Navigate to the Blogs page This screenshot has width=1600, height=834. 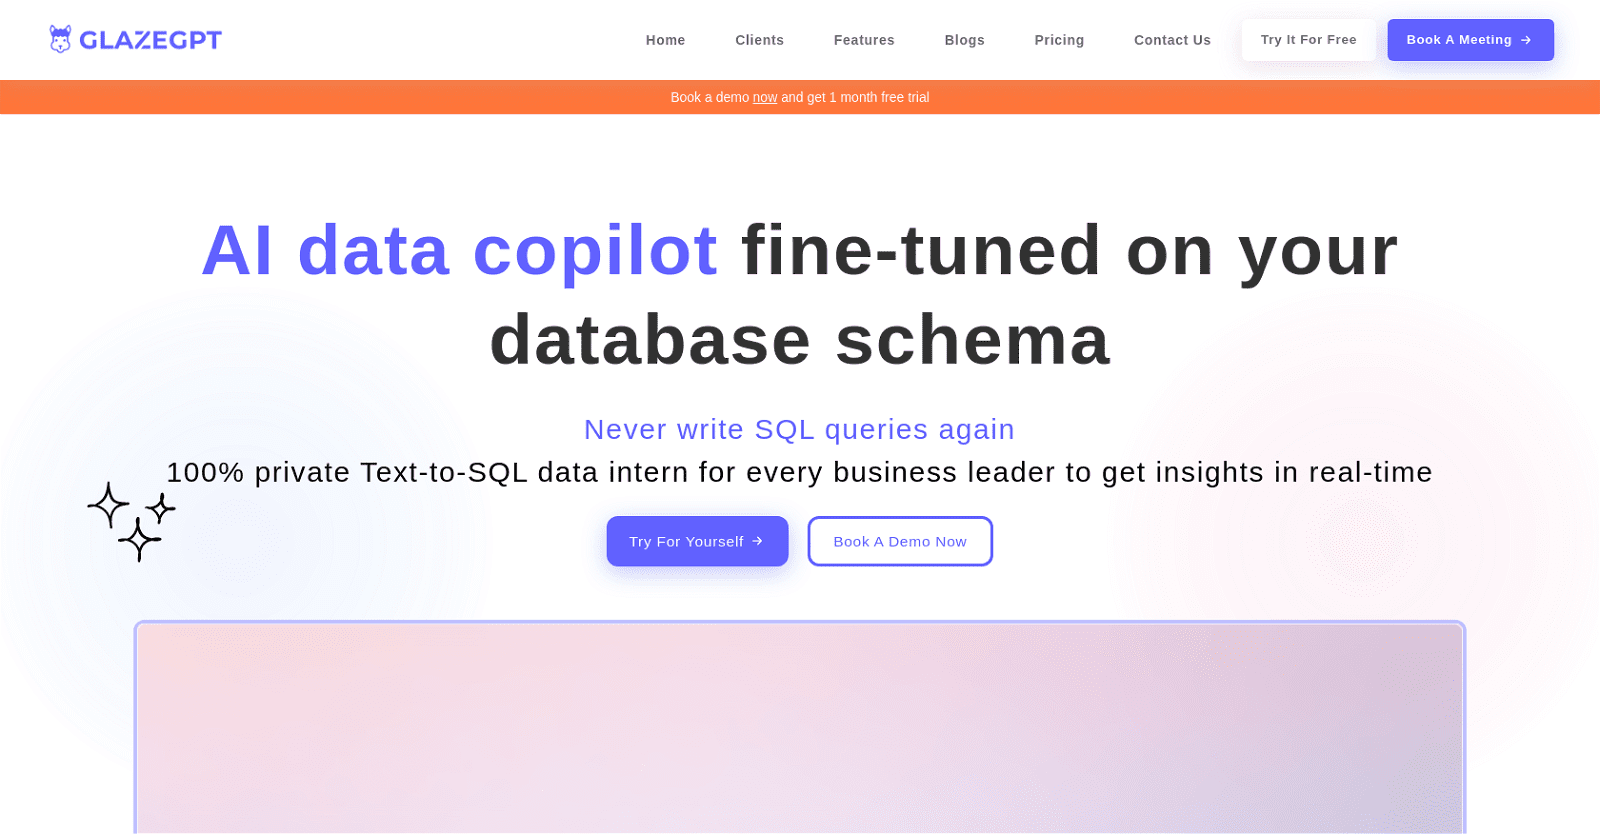point(964,40)
